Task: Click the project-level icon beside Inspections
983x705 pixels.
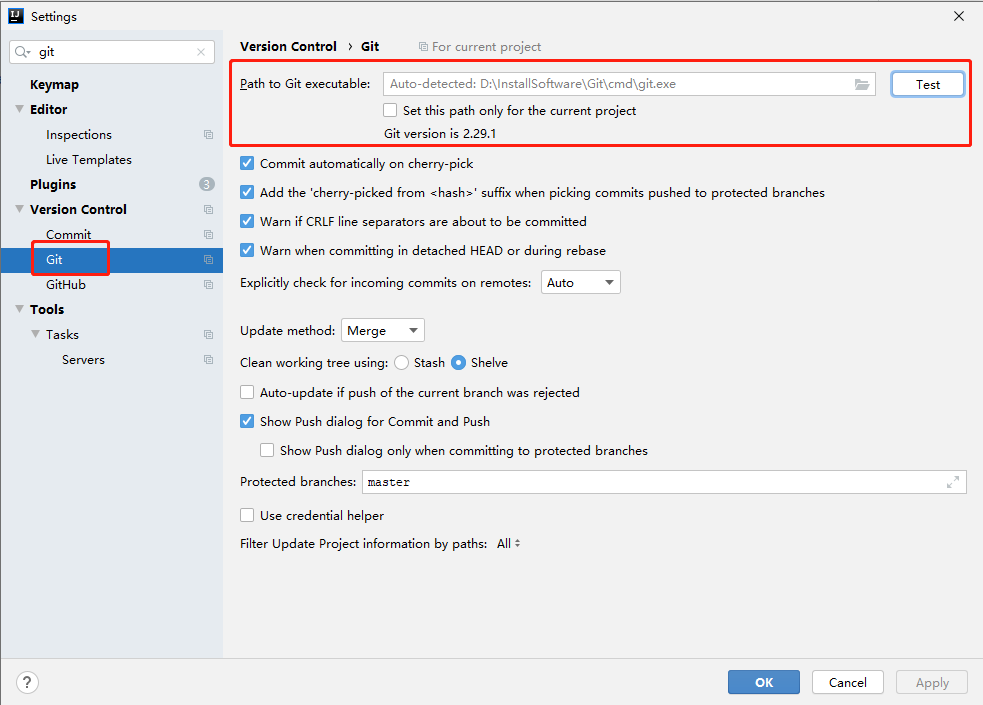Action: coord(208,135)
